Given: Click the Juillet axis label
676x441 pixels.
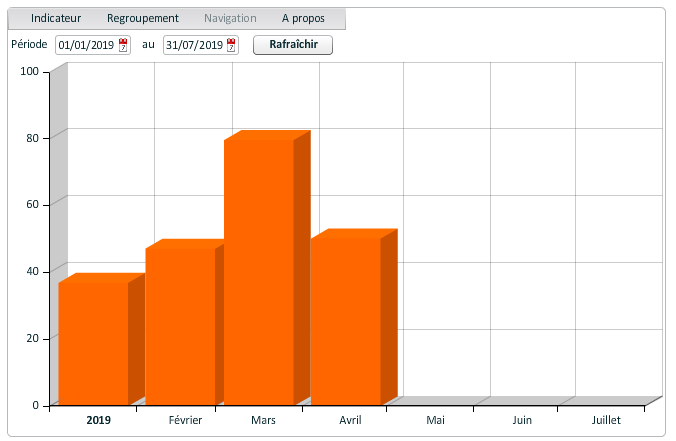Looking at the screenshot, I should (606, 420).
